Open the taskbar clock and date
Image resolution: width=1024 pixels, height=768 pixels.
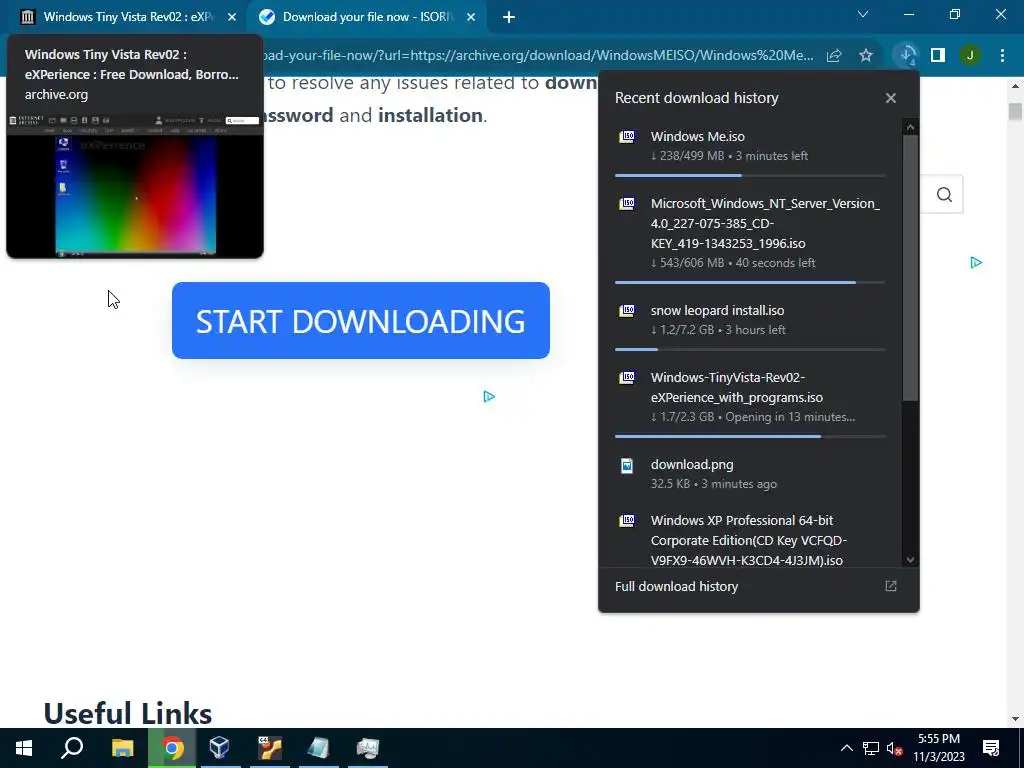click(939, 748)
